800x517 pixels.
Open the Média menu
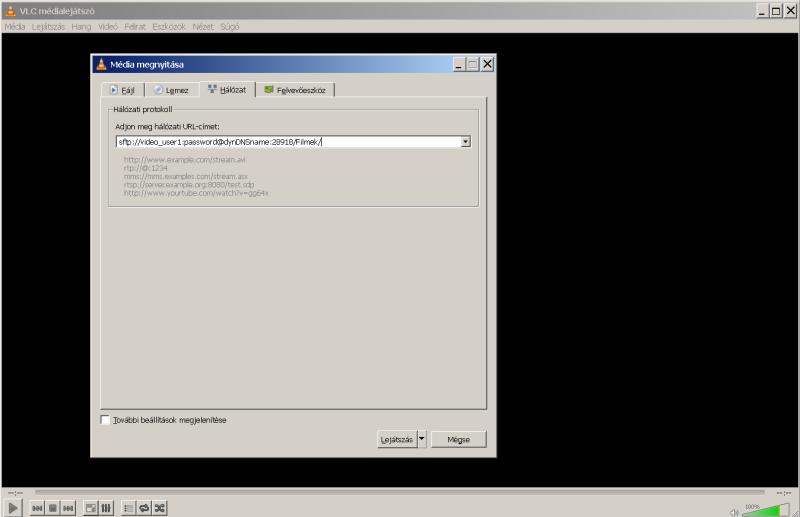pos(15,27)
